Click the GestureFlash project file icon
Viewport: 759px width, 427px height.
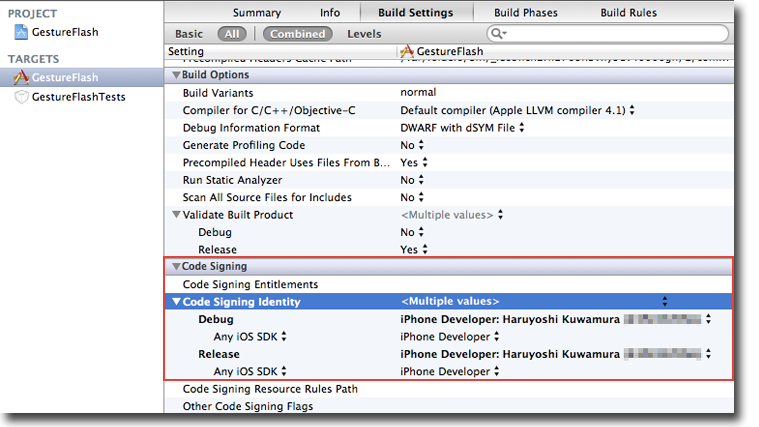pyautogui.click(x=22, y=33)
